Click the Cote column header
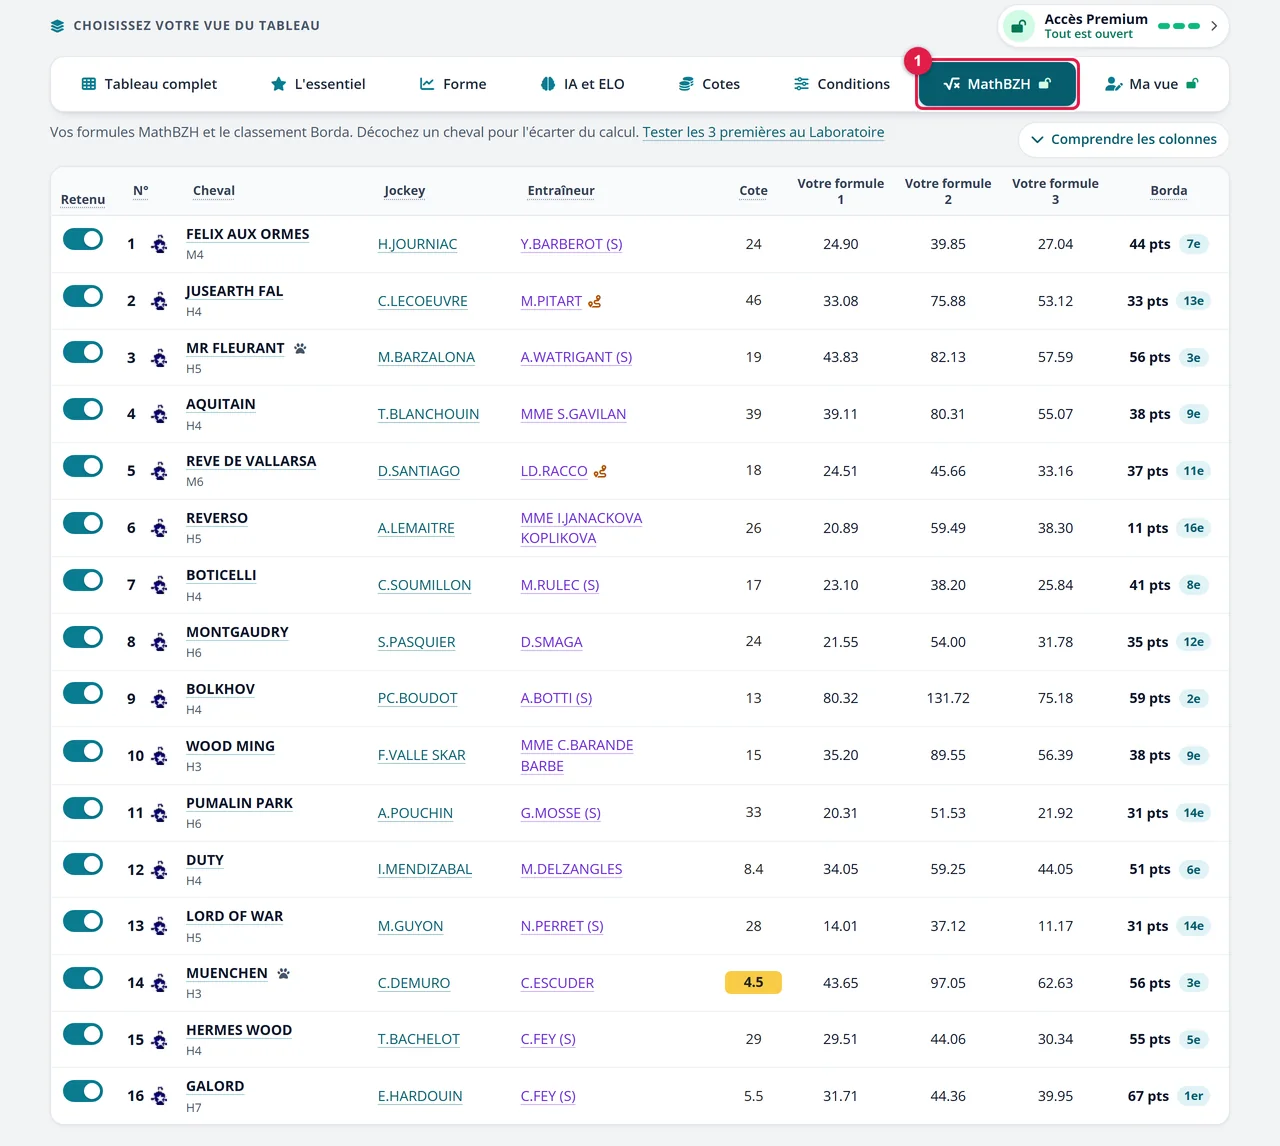 (x=754, y=191)
